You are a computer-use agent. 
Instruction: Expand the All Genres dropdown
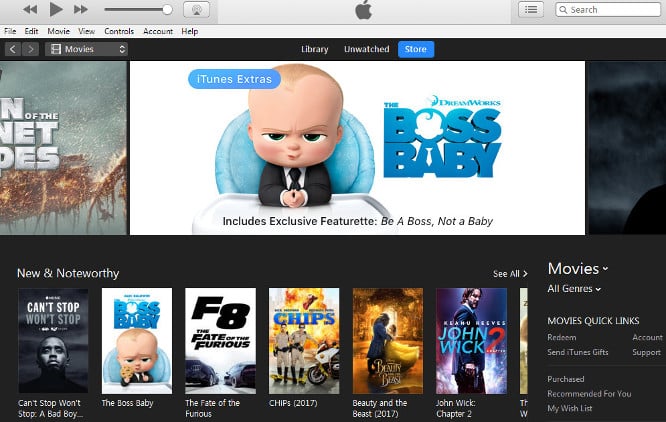[574, 289]
